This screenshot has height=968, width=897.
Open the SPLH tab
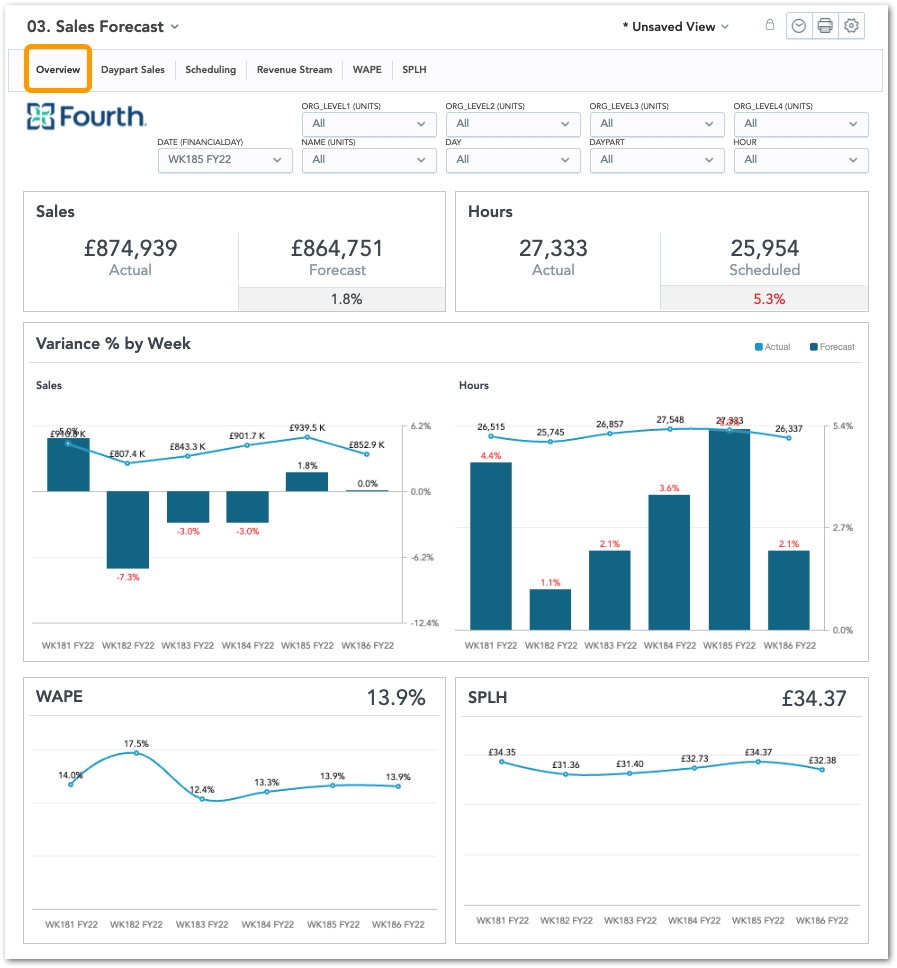(414, 70)
